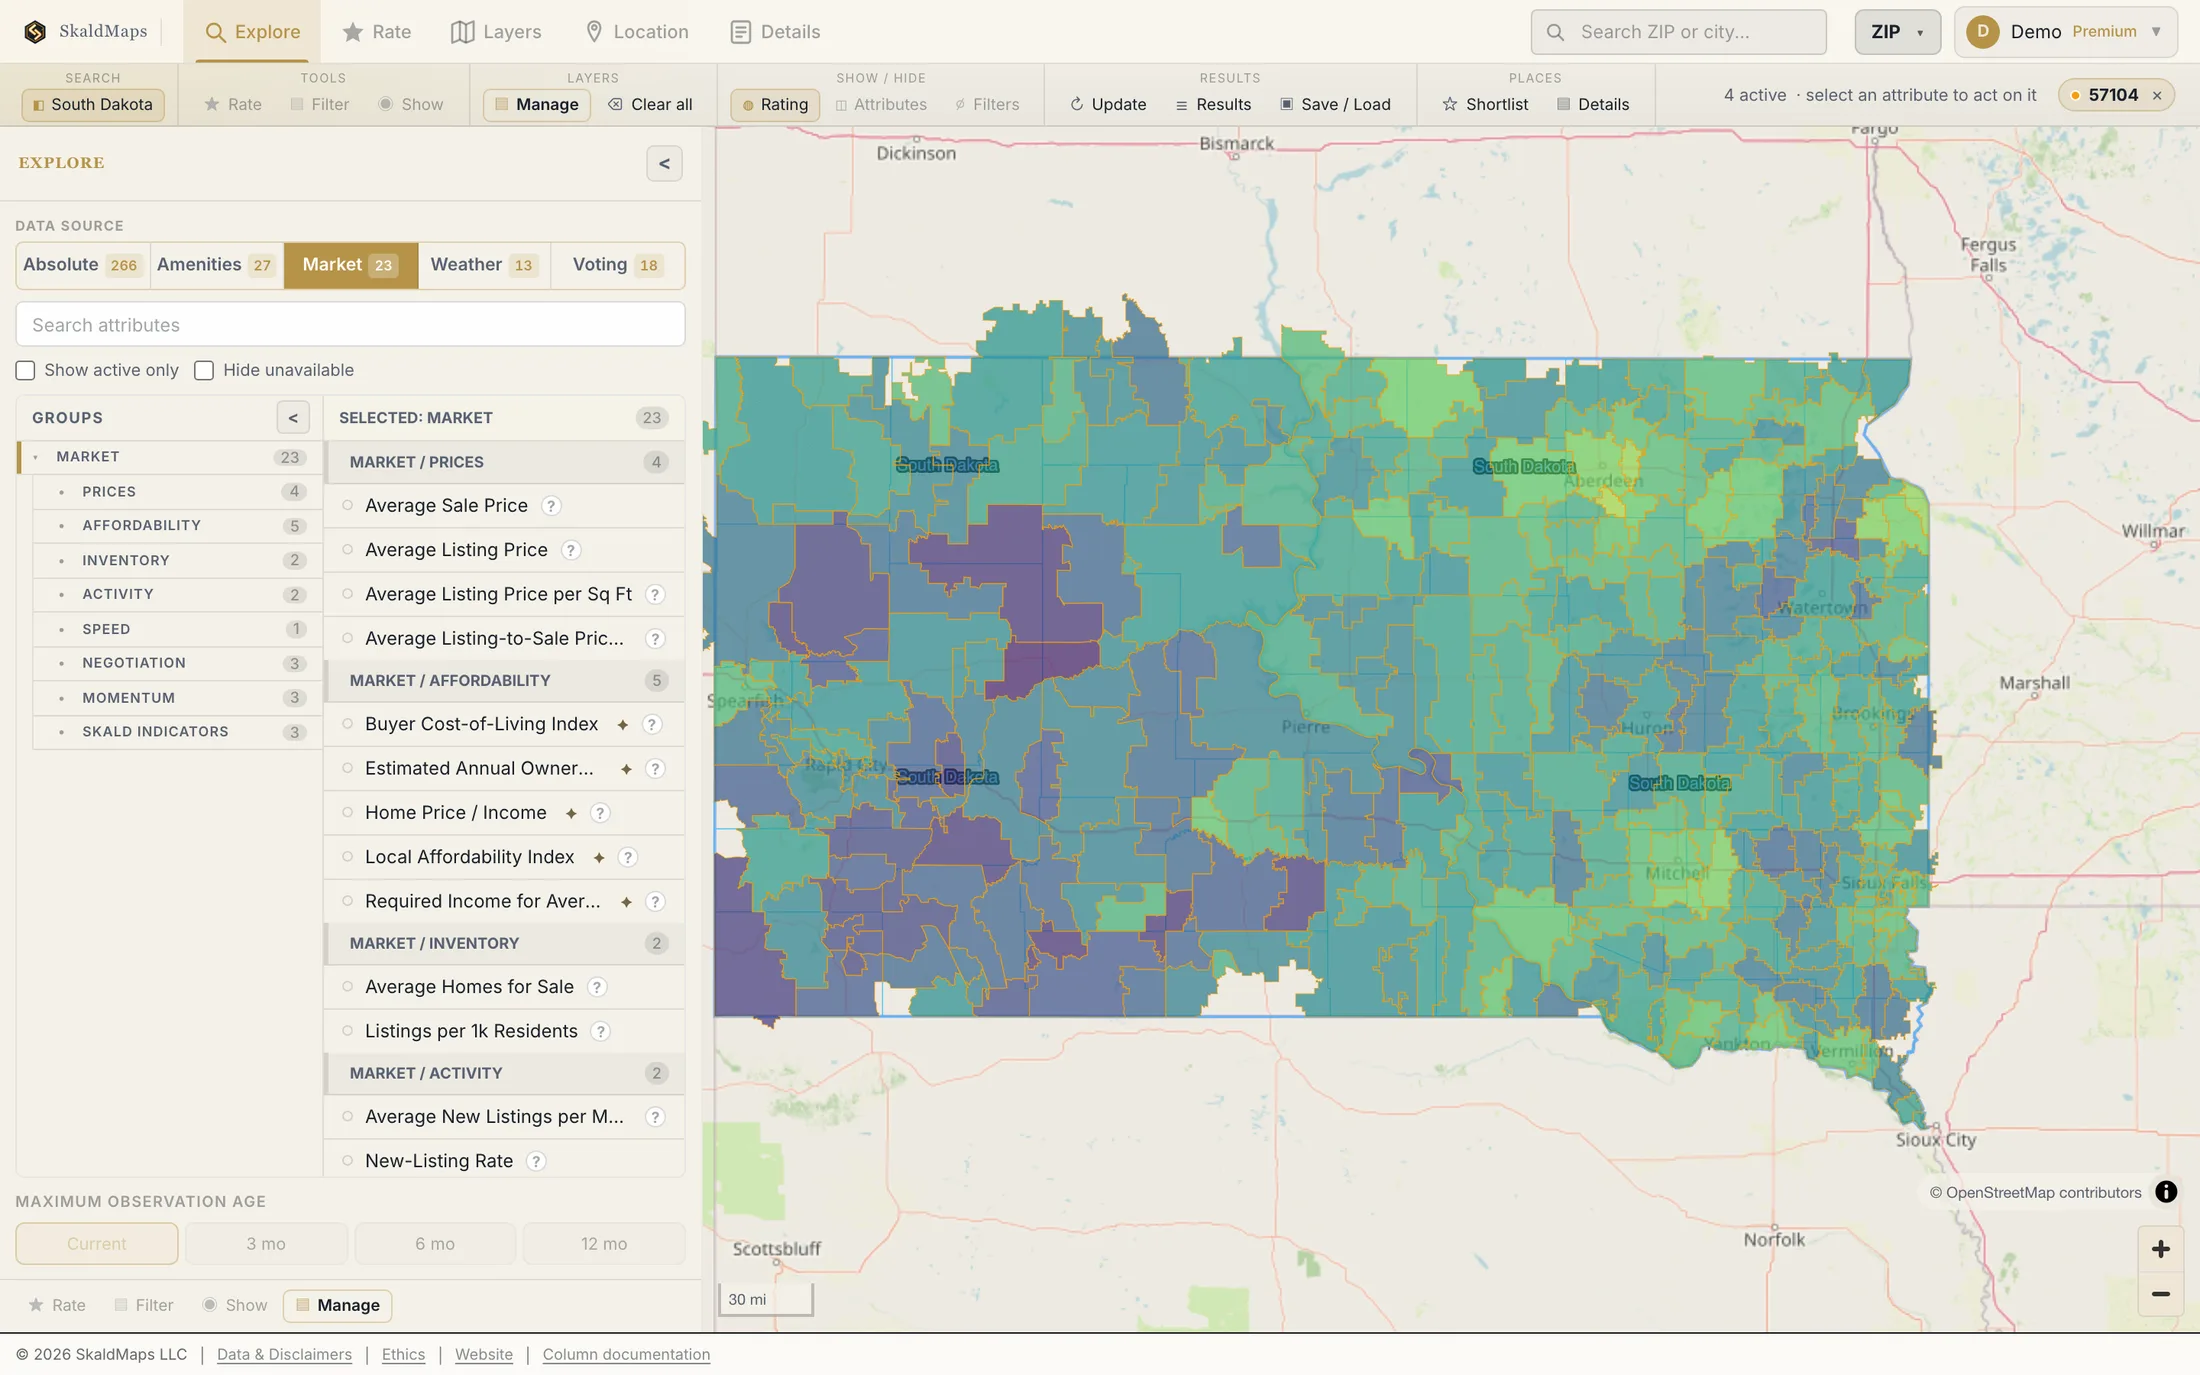Select Local Affordability Index attribute radio
The width and height of the screenshot is (2200, 1375).
pos(348,857)
